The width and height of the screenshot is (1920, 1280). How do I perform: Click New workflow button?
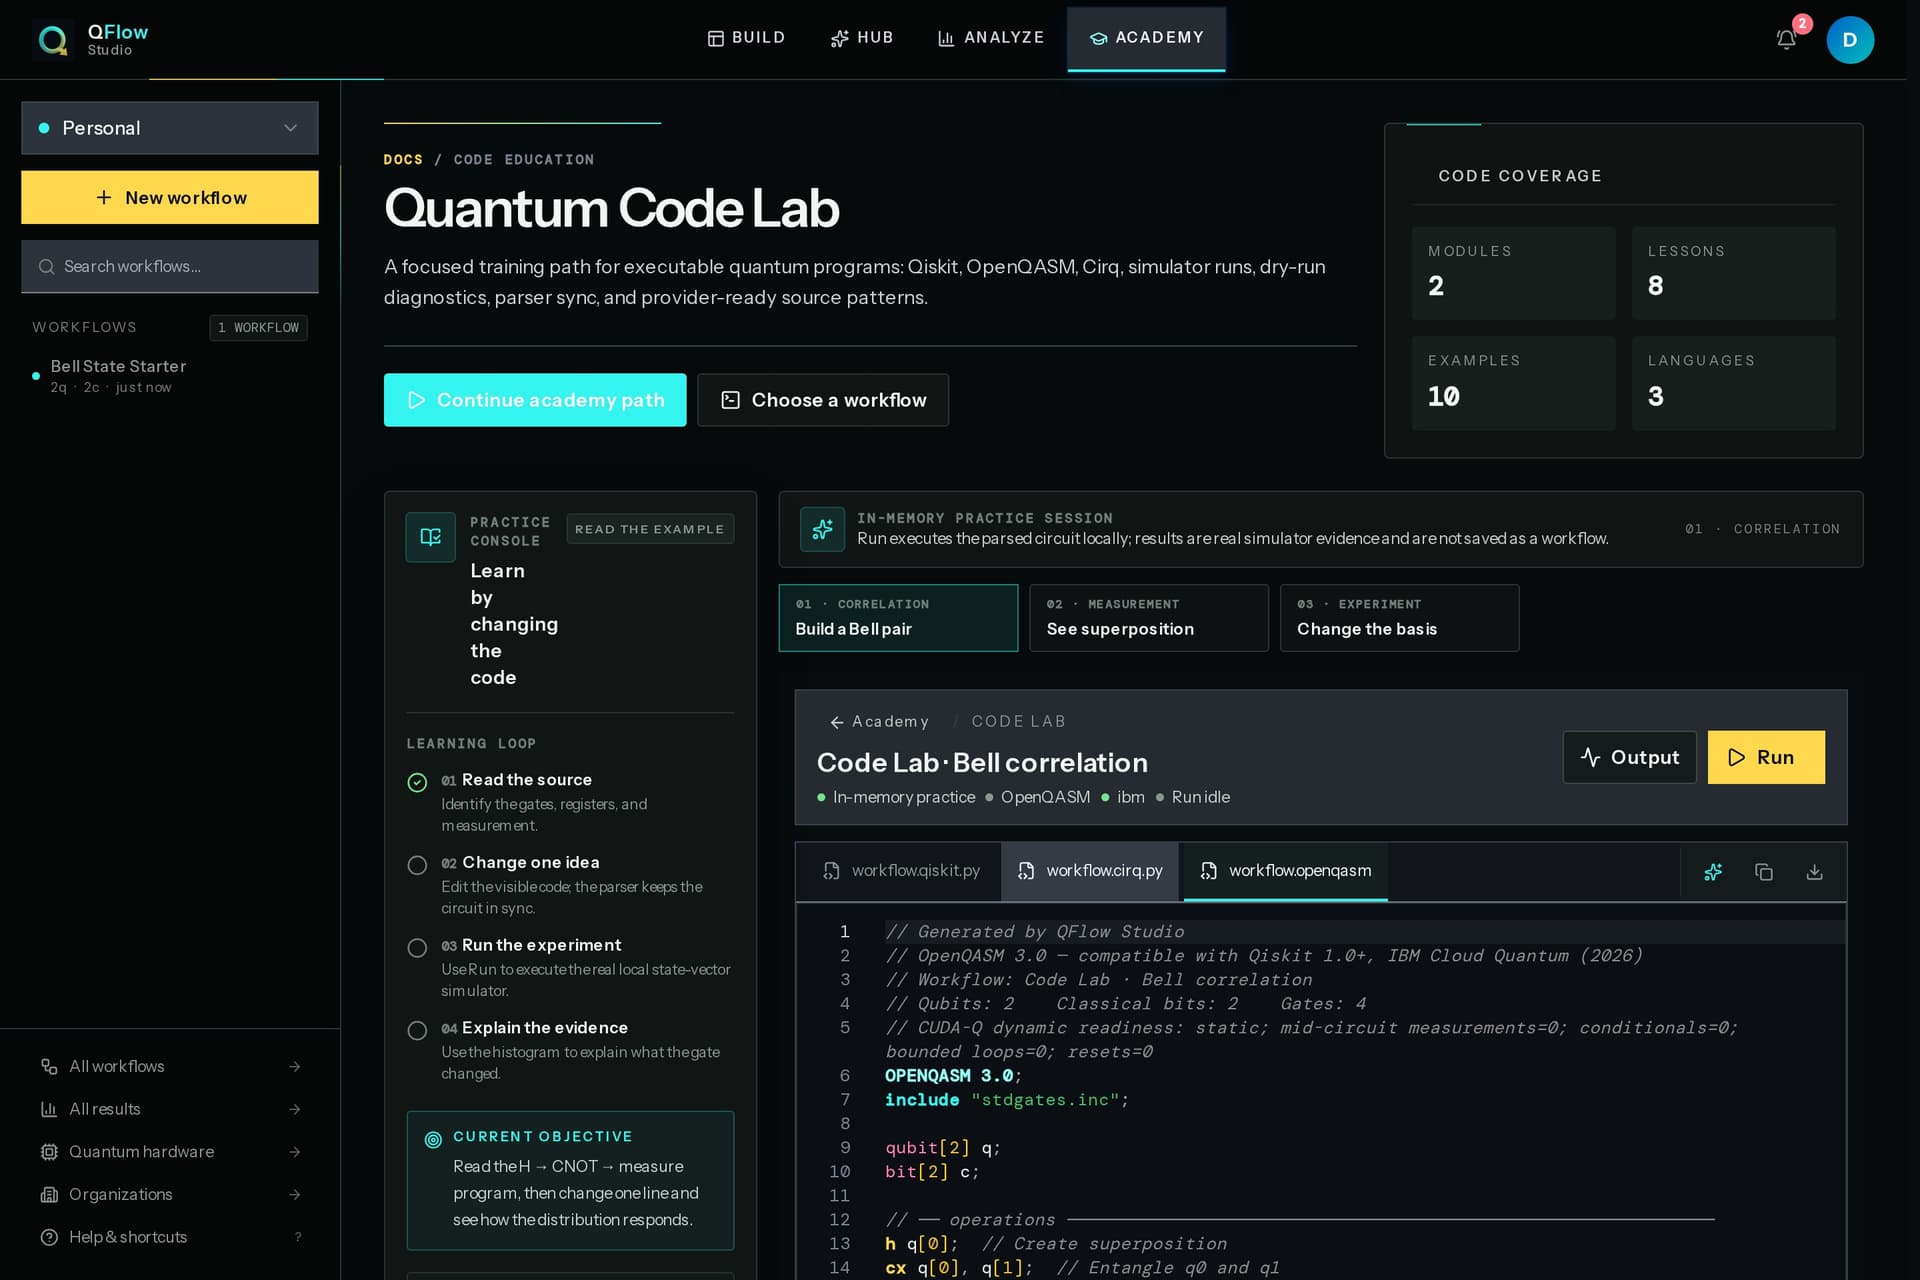click(170, 197)
